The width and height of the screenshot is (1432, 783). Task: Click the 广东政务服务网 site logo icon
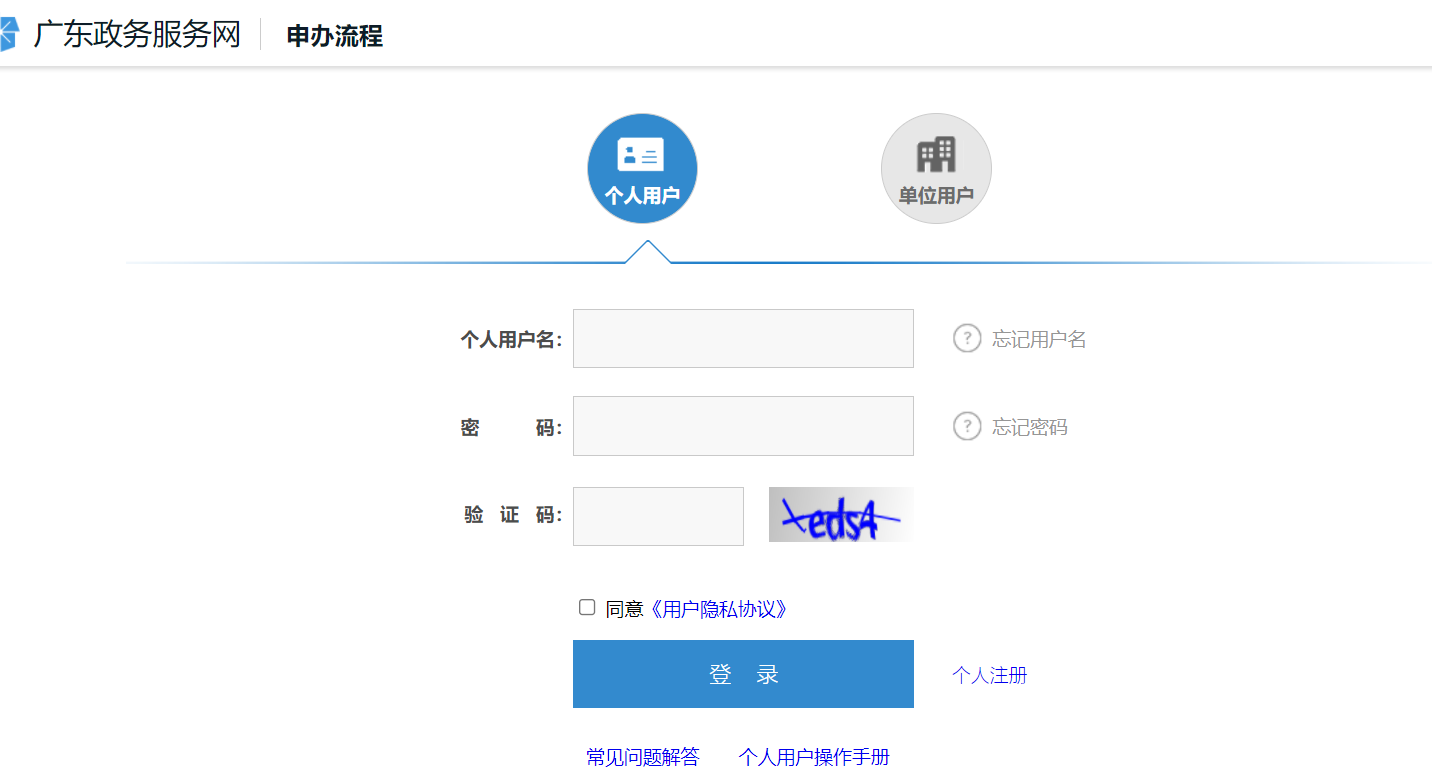(9, 35)
